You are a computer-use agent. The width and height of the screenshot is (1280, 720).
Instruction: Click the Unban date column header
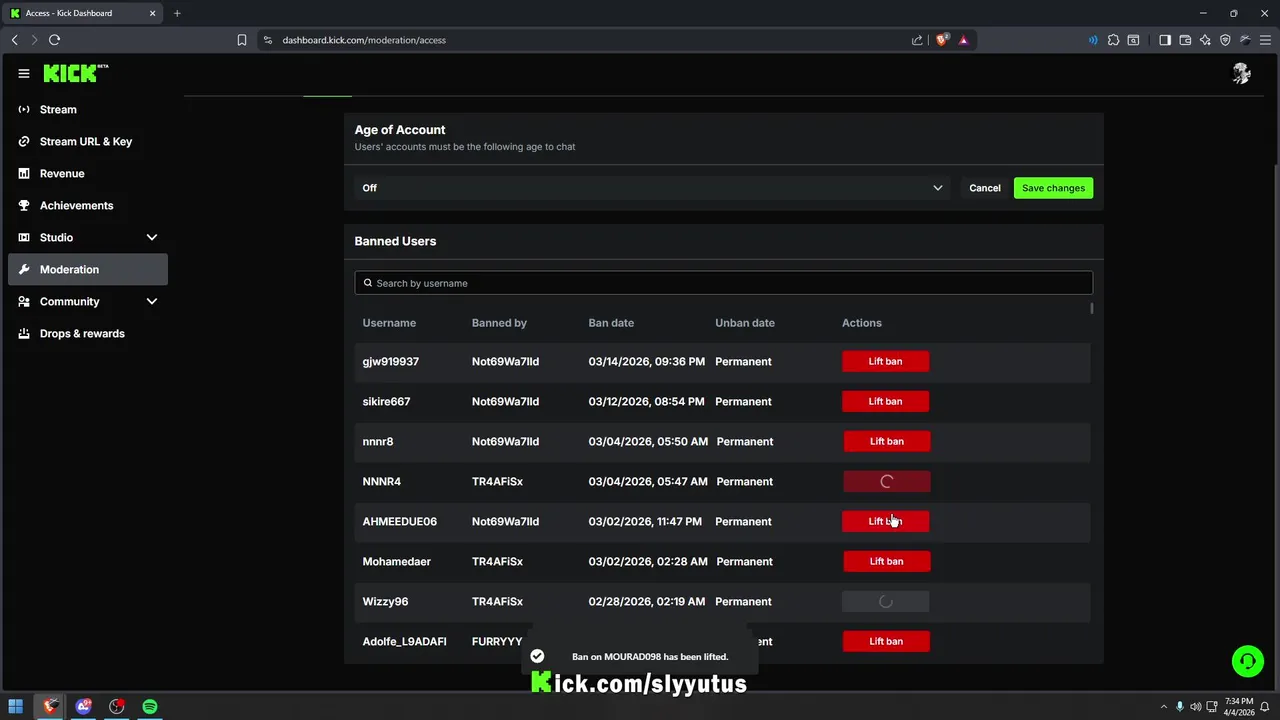pyautogui.click(x=745, y=323)
